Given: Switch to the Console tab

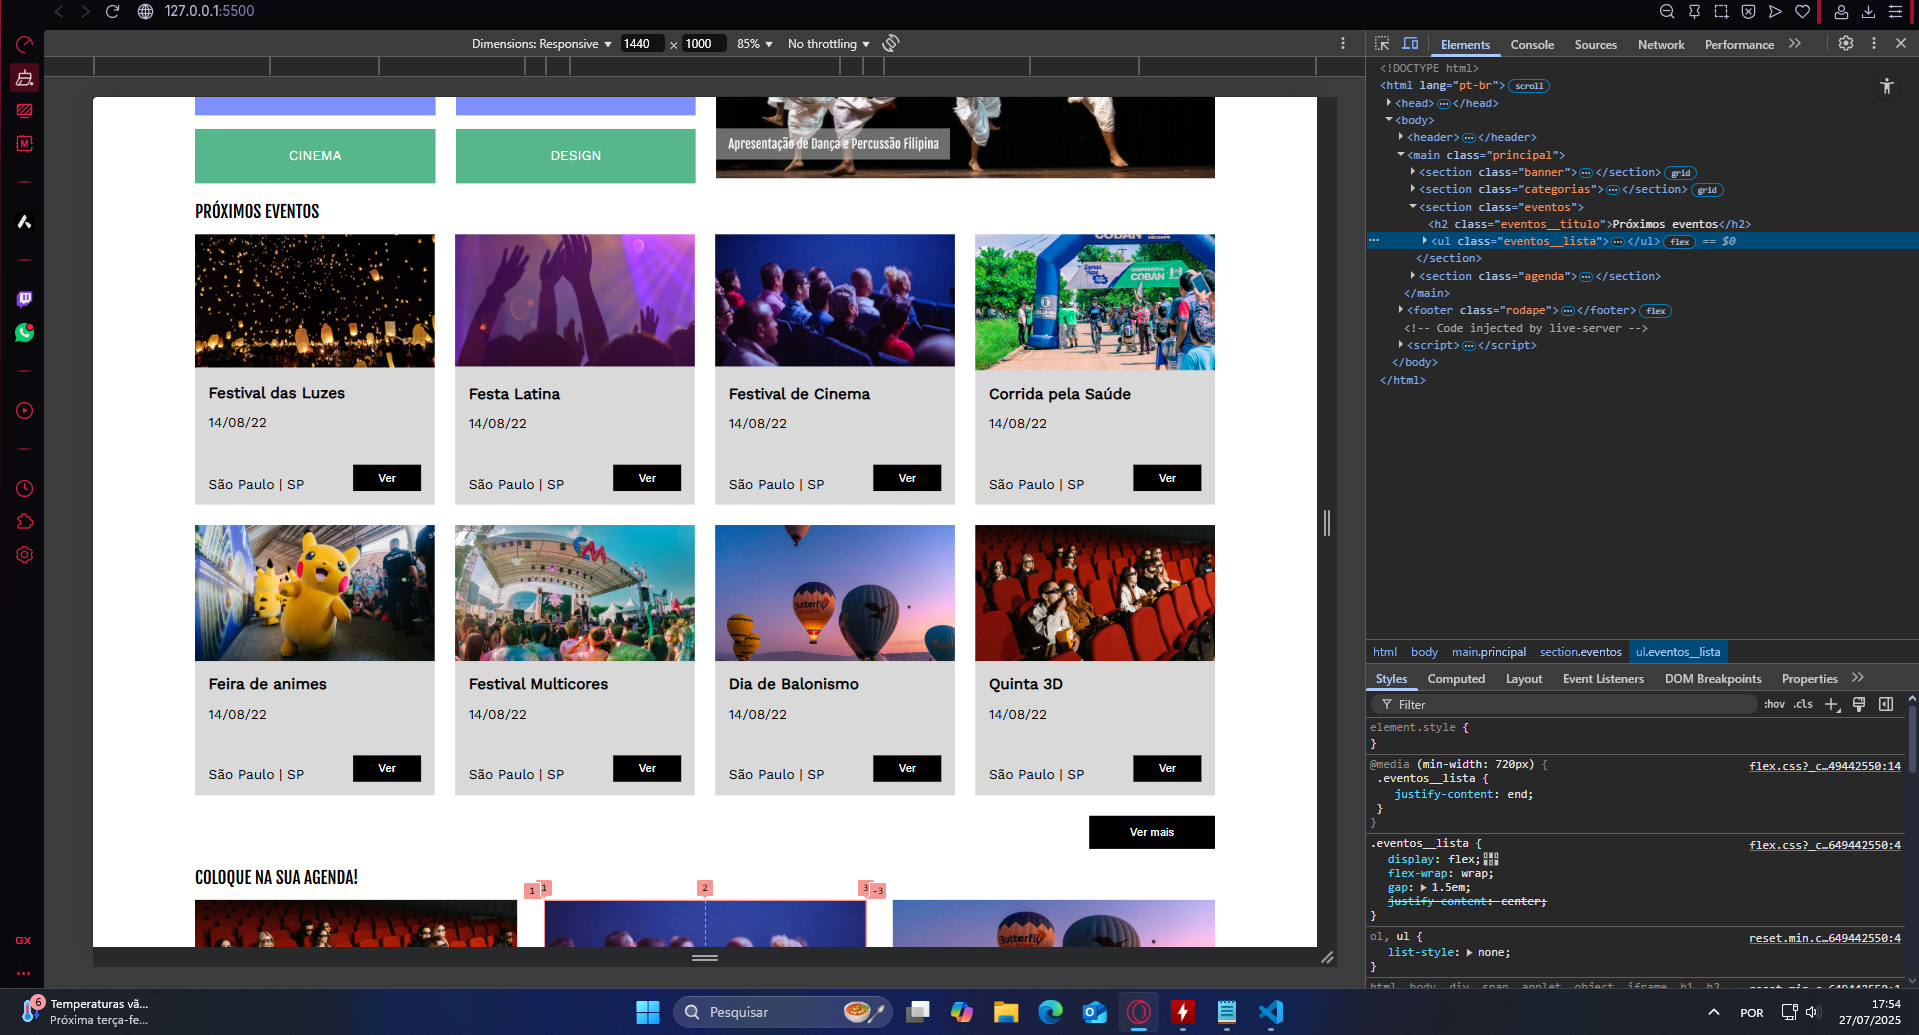Looking at the screenshot, I should pos(1532,45).
